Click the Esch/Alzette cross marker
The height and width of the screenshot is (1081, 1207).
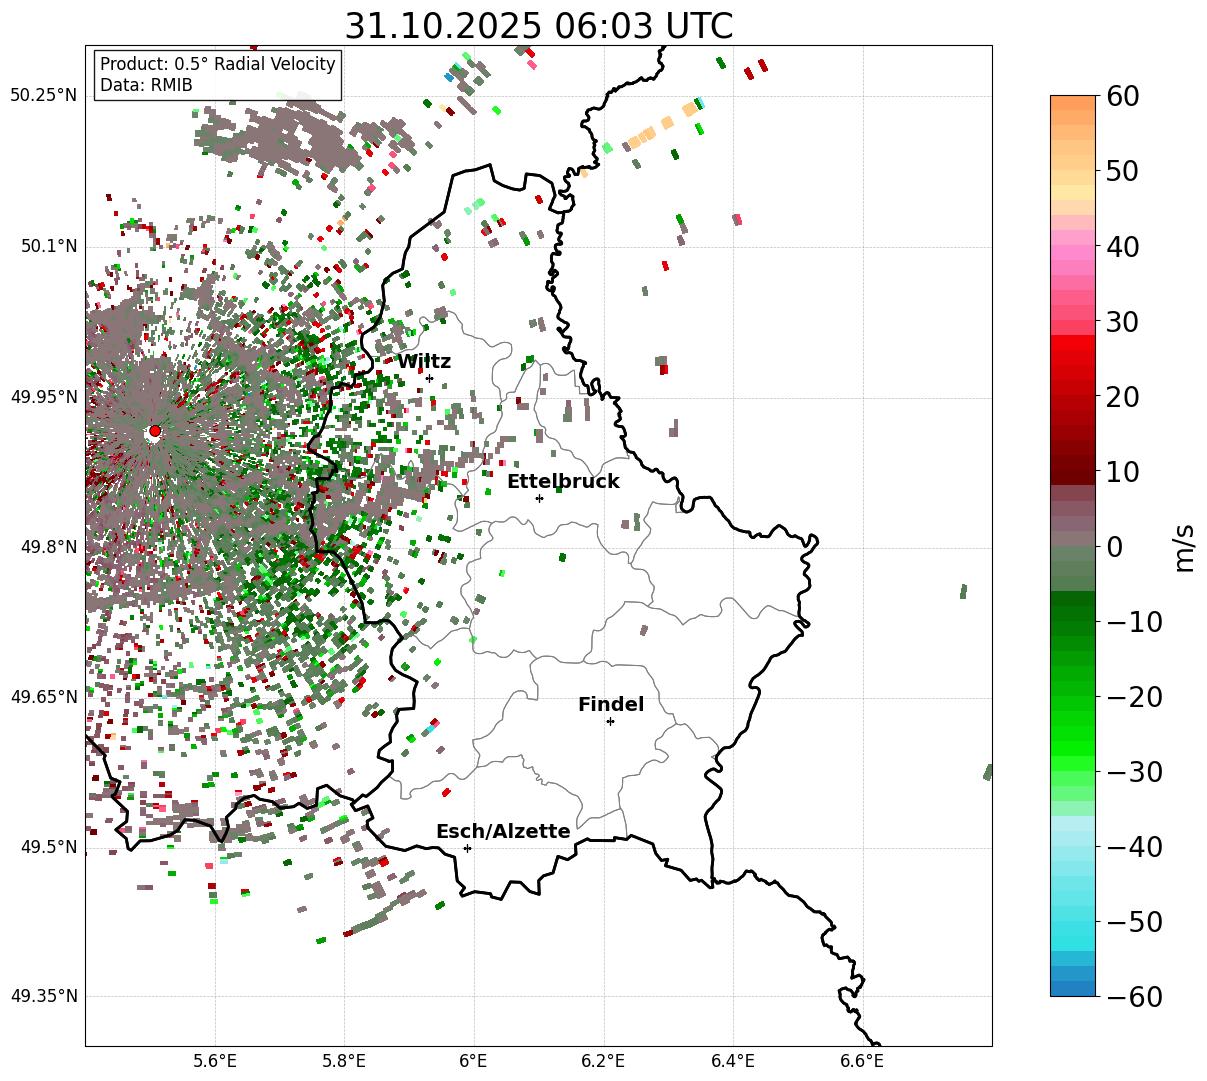point(467,848)
